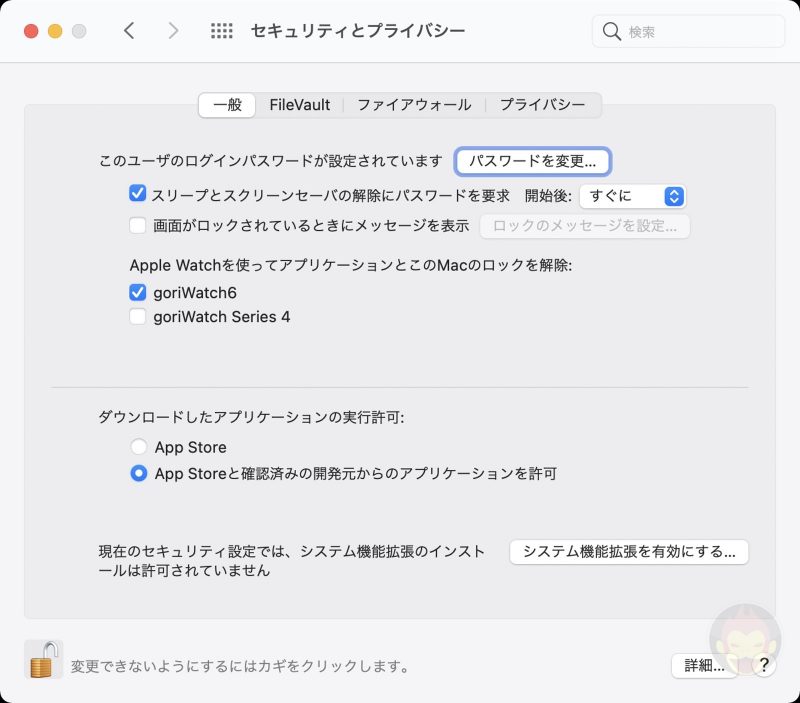
Task: Open the Show All preferences grid icon
Action: [x=220, y=31]
